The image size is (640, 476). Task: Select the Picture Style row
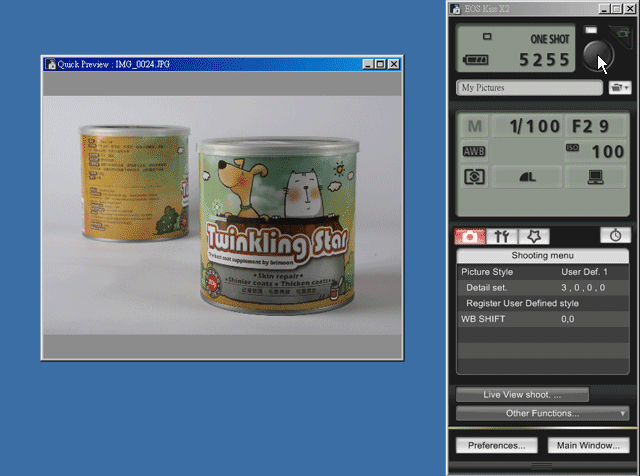point(542,272)
